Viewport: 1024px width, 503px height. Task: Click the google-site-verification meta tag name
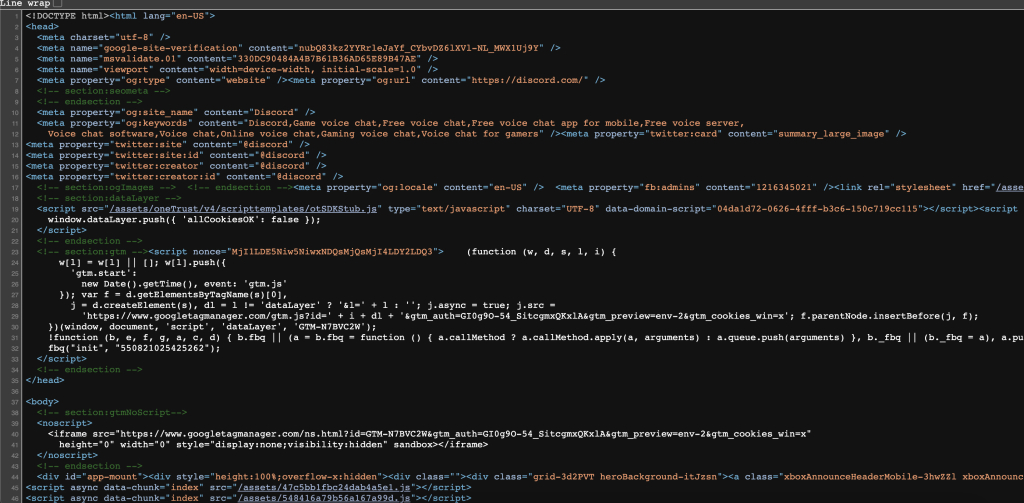[x=172, y=48]
